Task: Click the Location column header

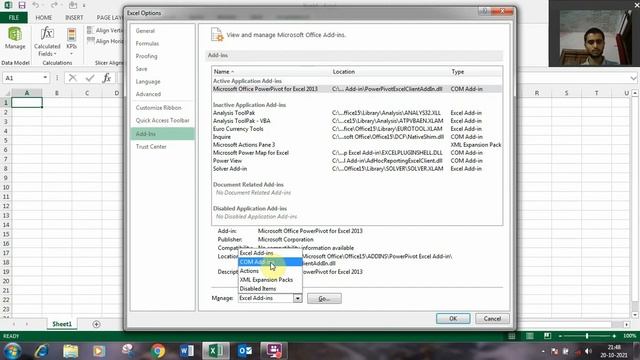Action: [x=389, y=72]
